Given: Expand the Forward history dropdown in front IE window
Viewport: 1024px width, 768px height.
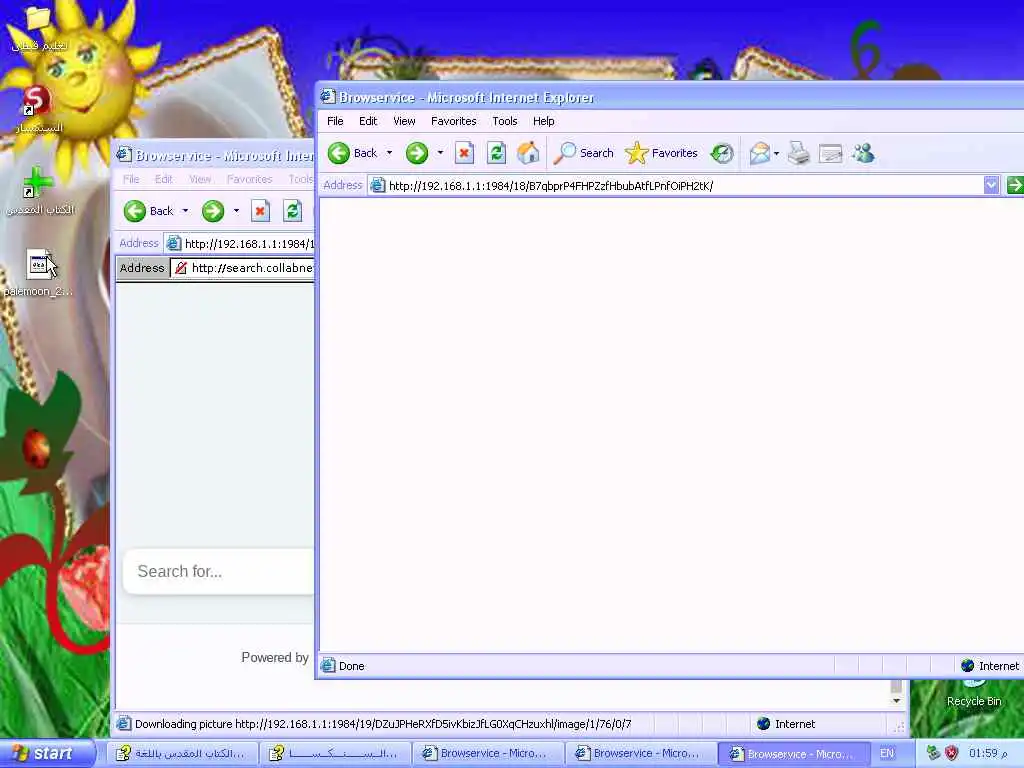Looking at the screenshot, I should tap(440, 153).
